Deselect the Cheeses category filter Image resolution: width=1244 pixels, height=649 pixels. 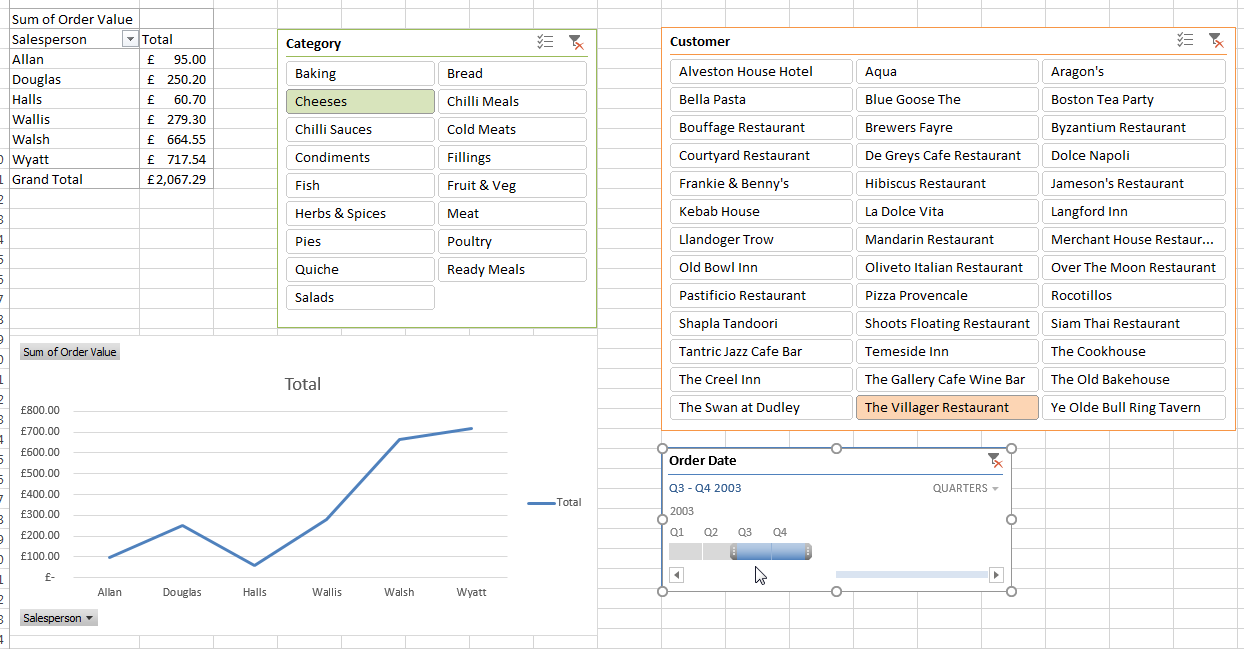click(x=360, y=101)
